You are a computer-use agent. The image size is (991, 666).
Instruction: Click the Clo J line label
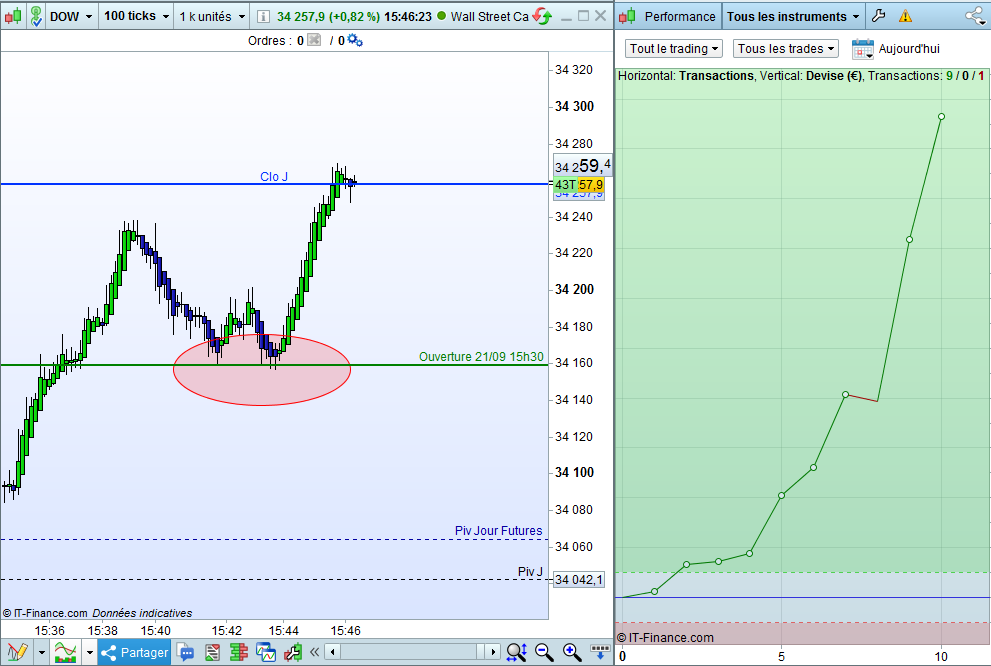[x=274, y=176]
